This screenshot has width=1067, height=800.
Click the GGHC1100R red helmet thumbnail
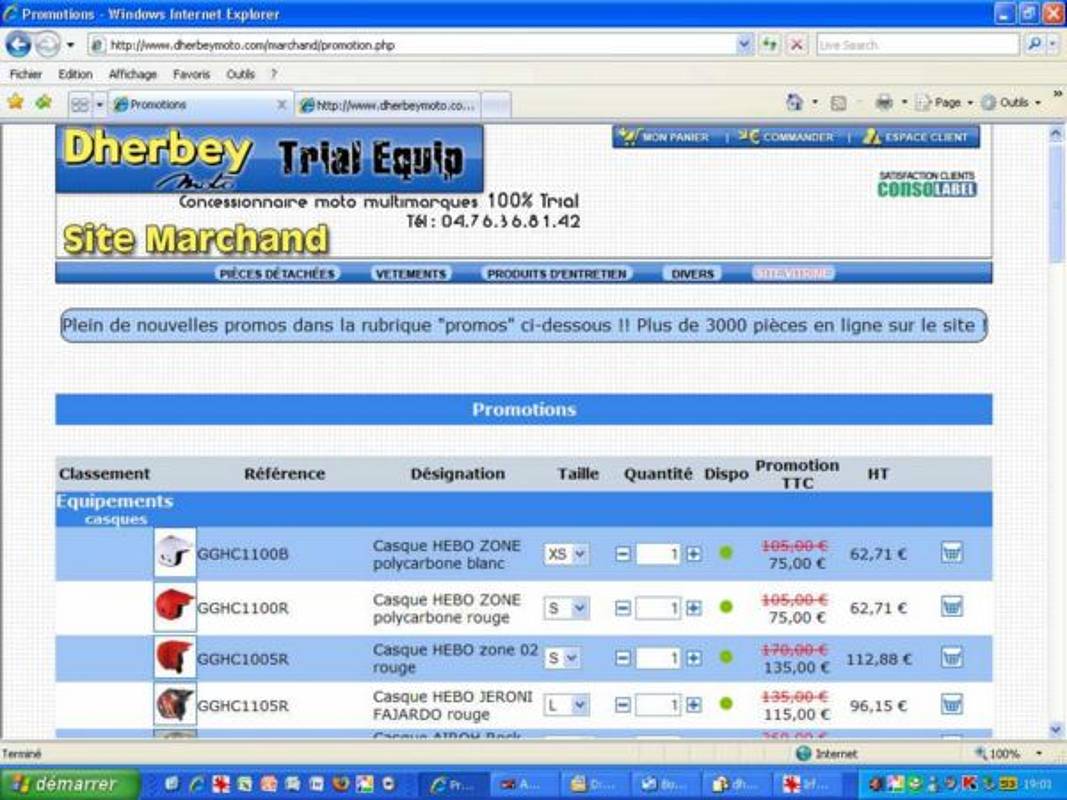pyautogui.click(x=175, y=606)
